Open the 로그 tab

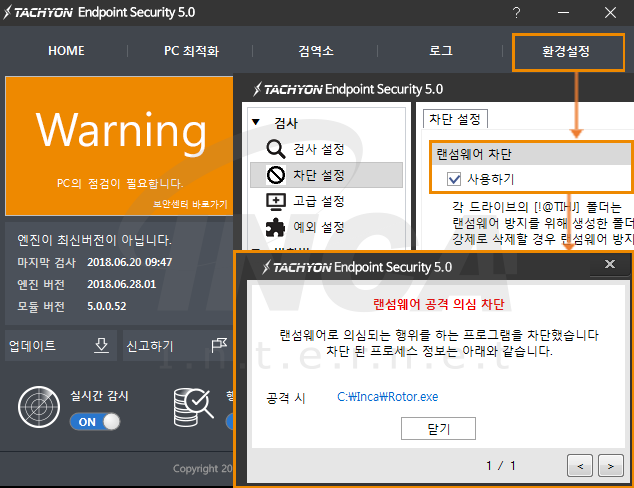point(441,51)
